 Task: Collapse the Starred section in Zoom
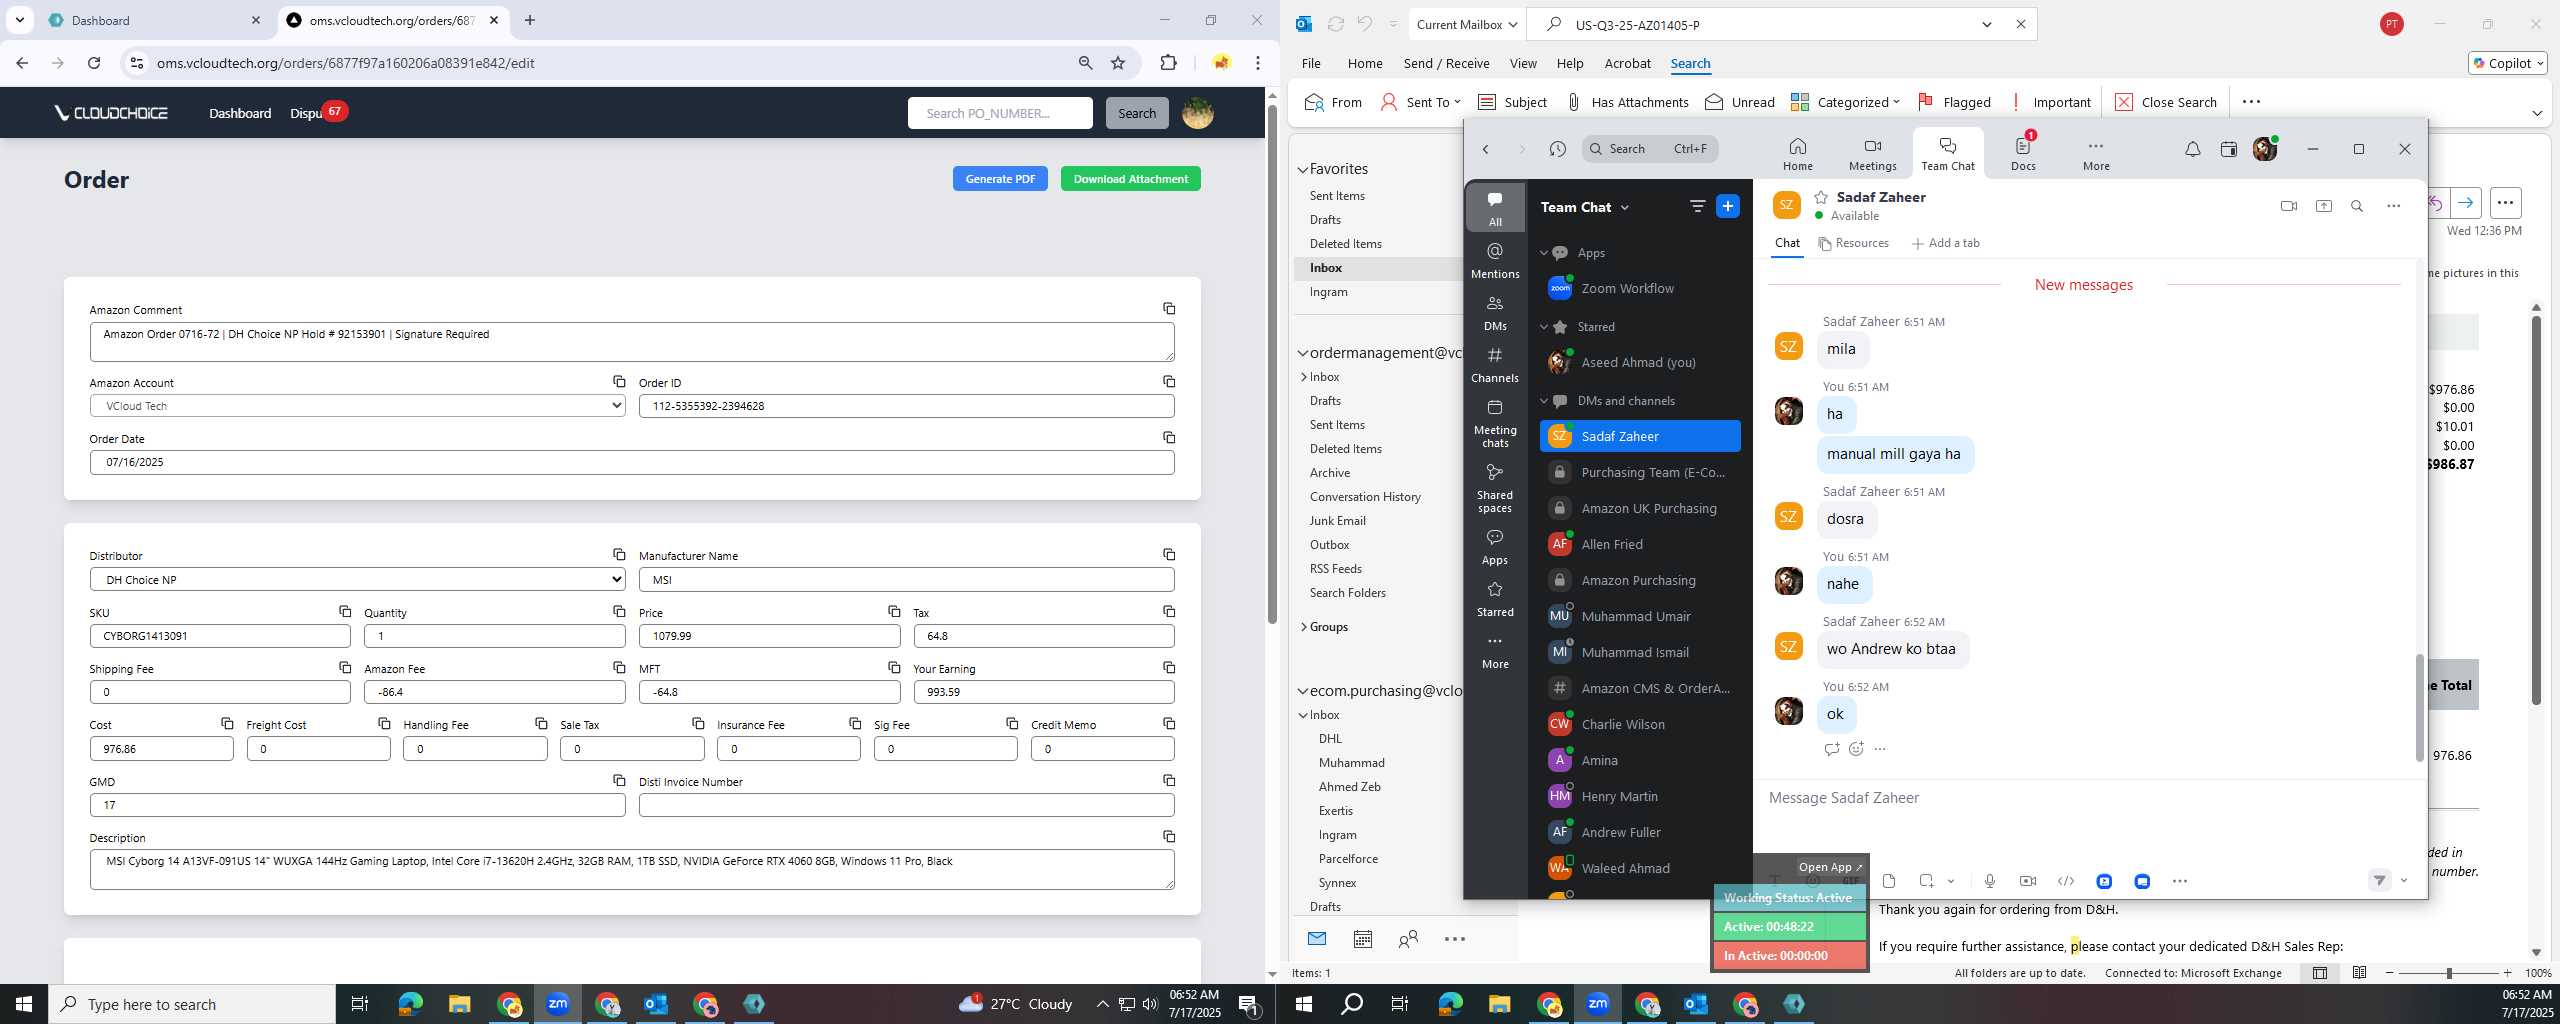pyautogui.click(x=1543, y=327)
